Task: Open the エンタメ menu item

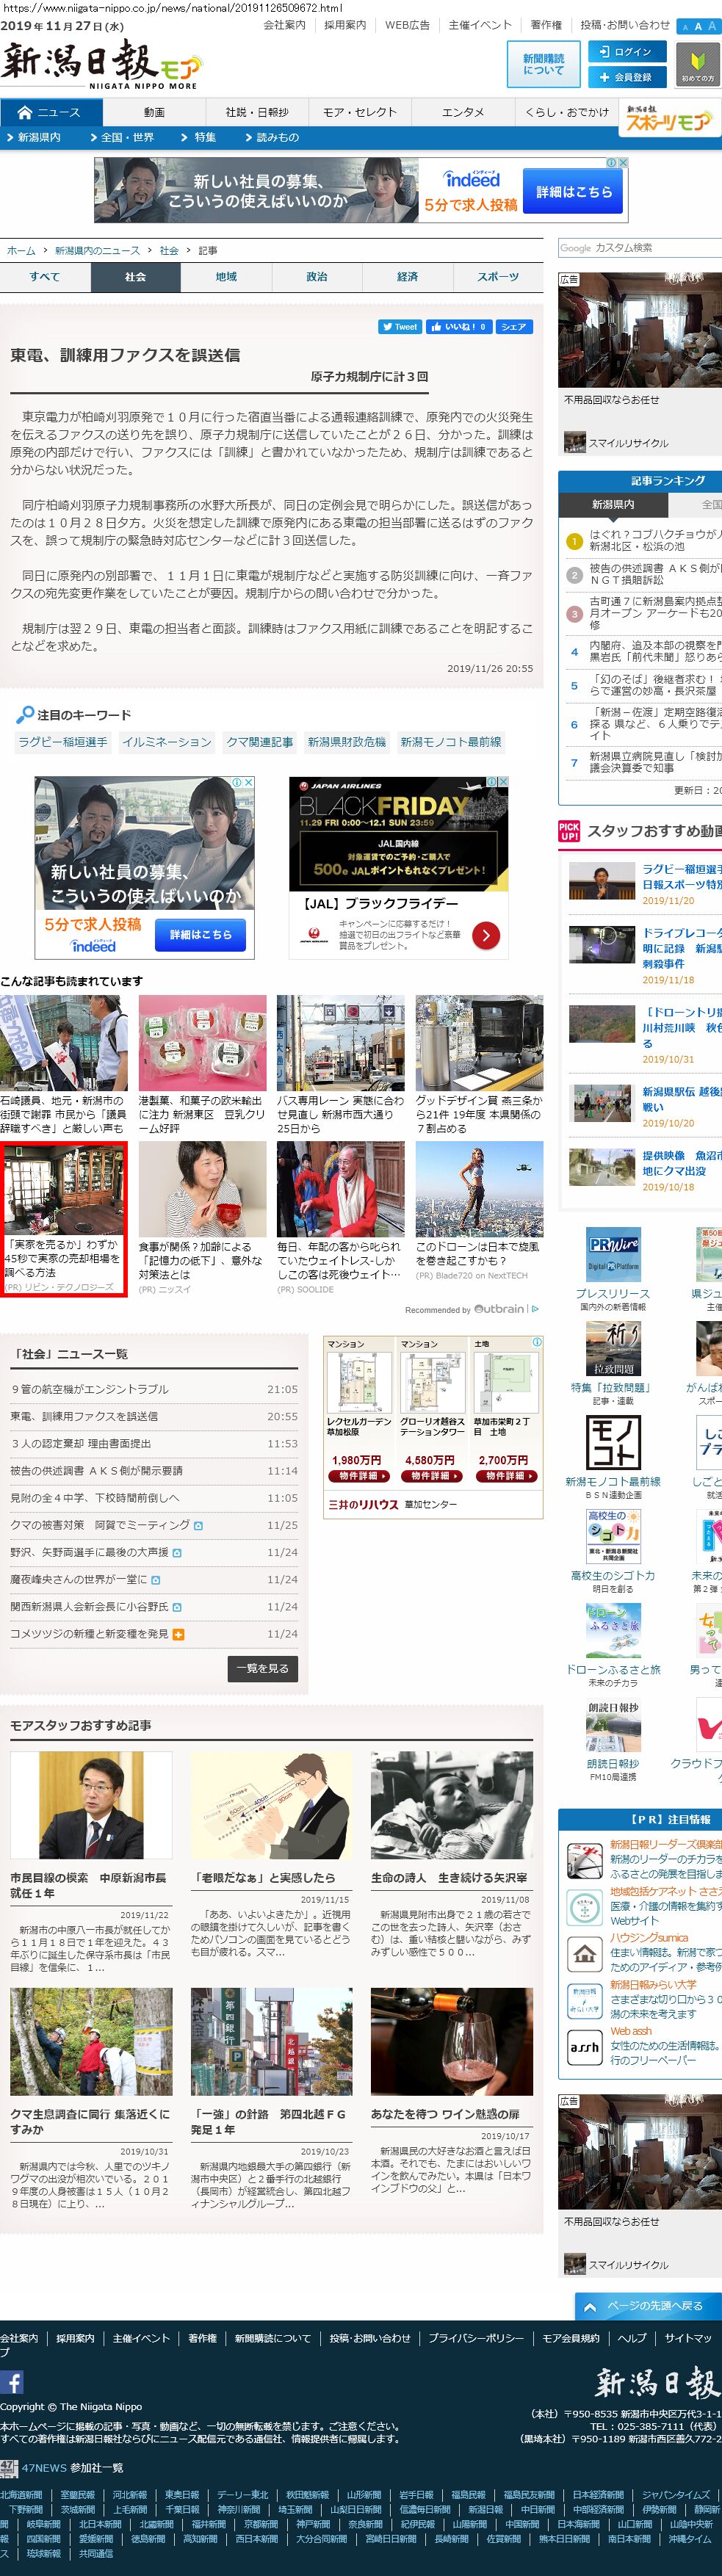Action: [x=463, y=112]
